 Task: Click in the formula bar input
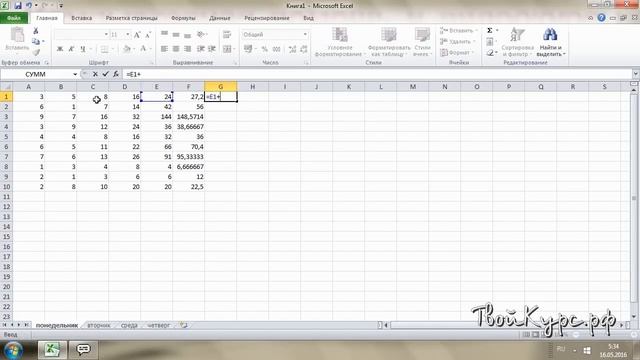click(x=377, y=74)
